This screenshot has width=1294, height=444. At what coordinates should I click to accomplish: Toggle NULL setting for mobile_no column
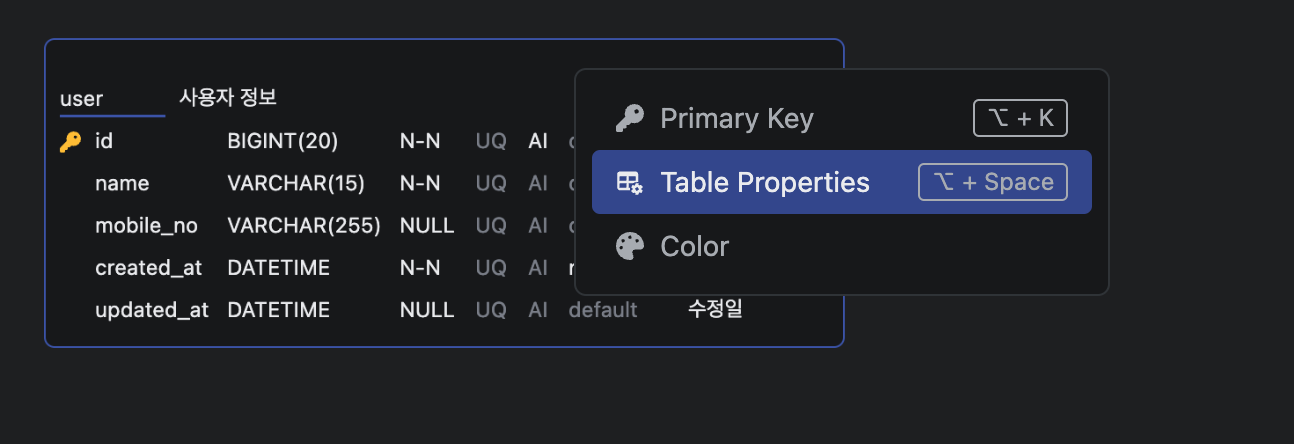coord(427,226)
